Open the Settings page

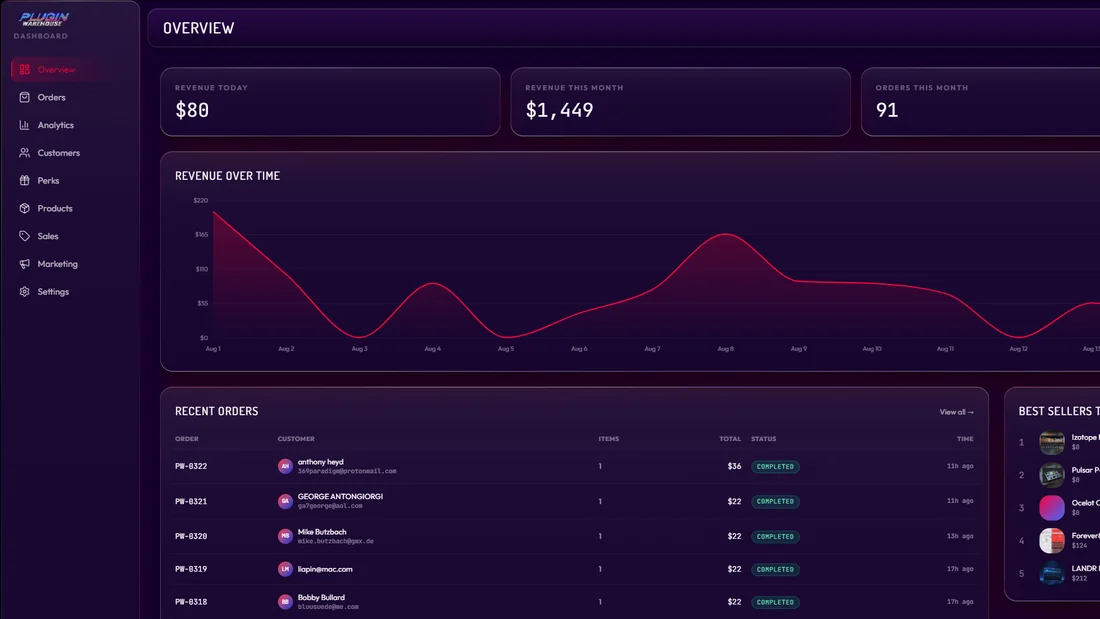tap(69, 291)
